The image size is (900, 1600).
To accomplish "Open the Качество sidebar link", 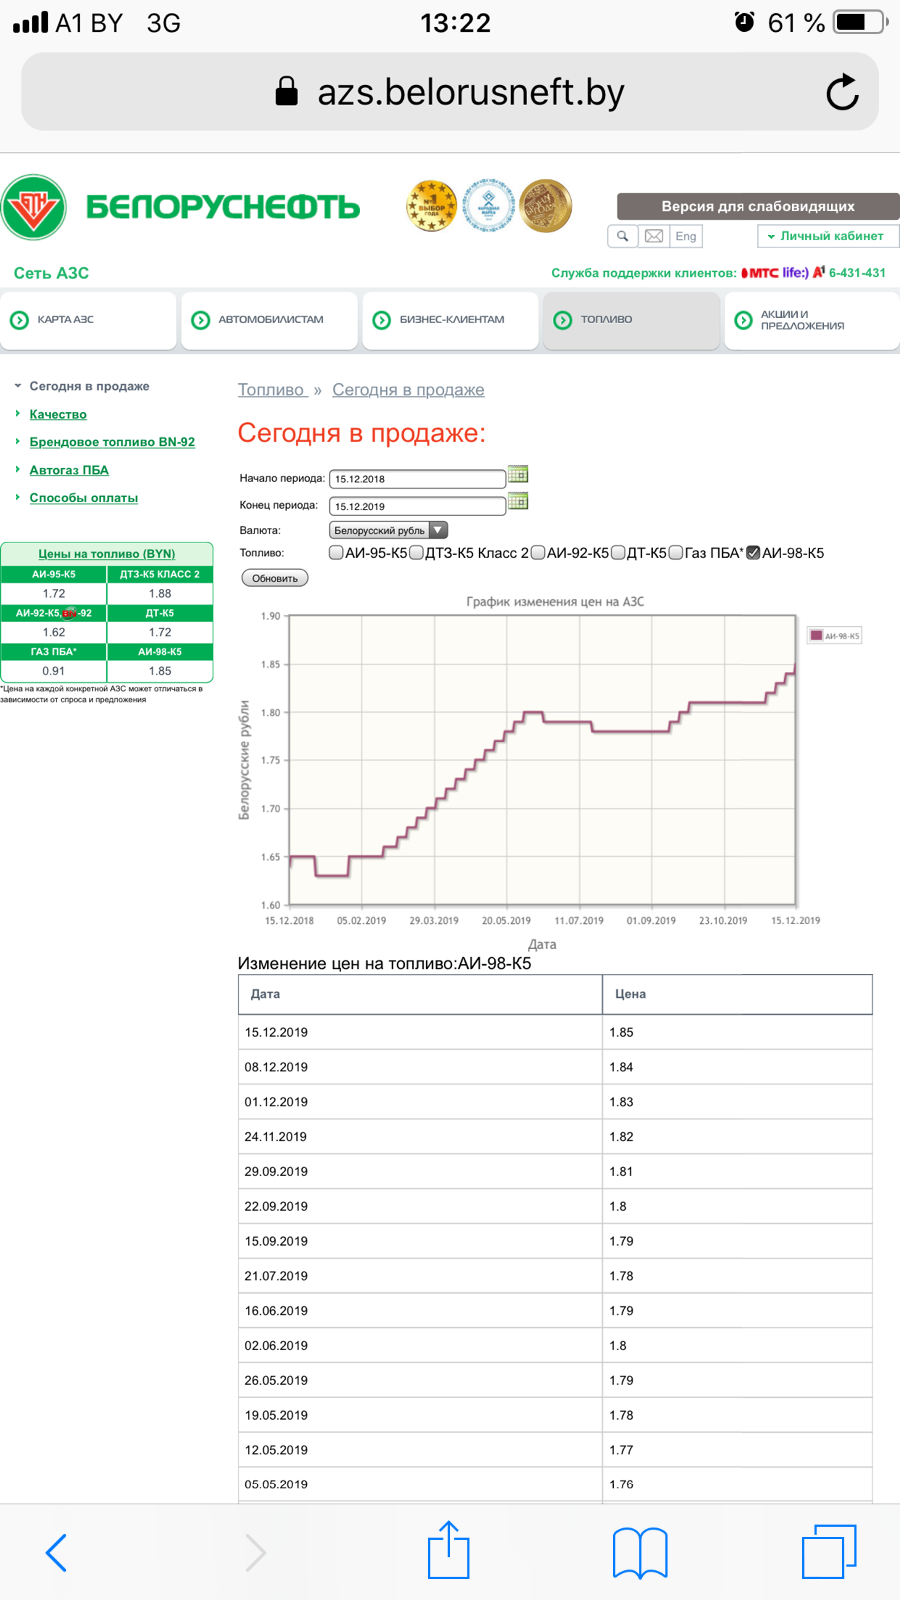I will pyautogui.click(x=58, y=414).
